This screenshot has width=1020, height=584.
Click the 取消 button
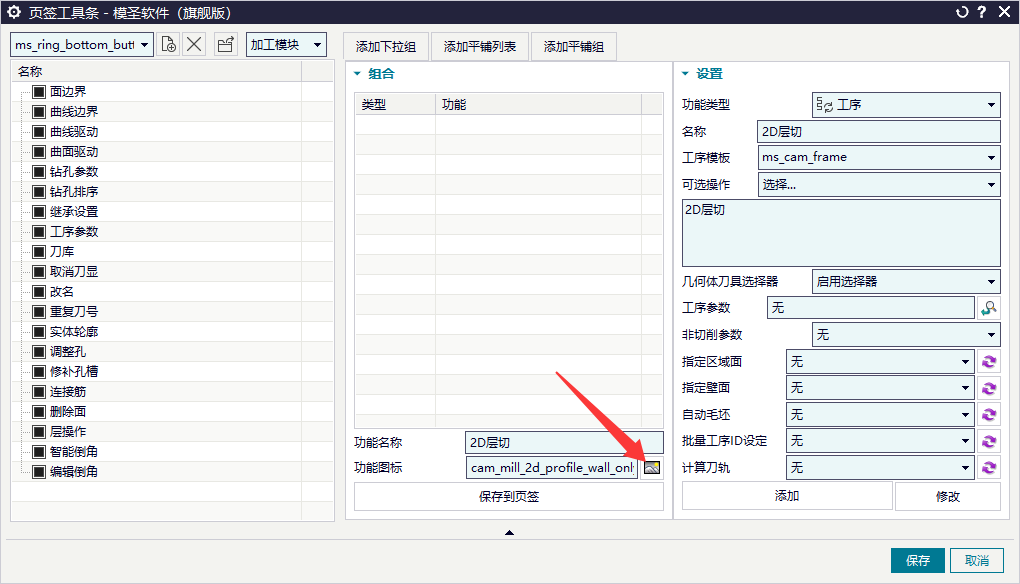976,560
